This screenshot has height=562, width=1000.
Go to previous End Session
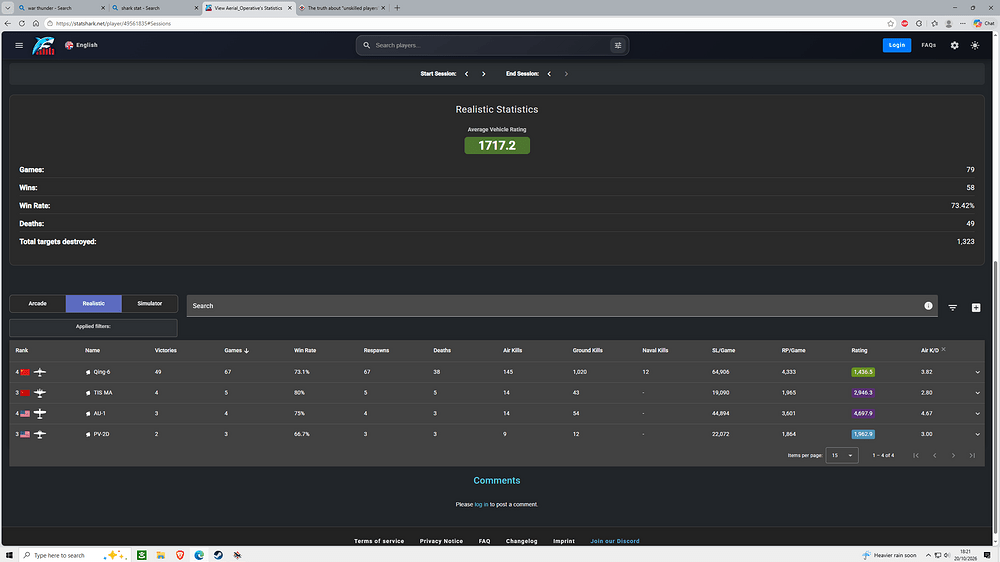pyautogui.click(x=549, y=74)
